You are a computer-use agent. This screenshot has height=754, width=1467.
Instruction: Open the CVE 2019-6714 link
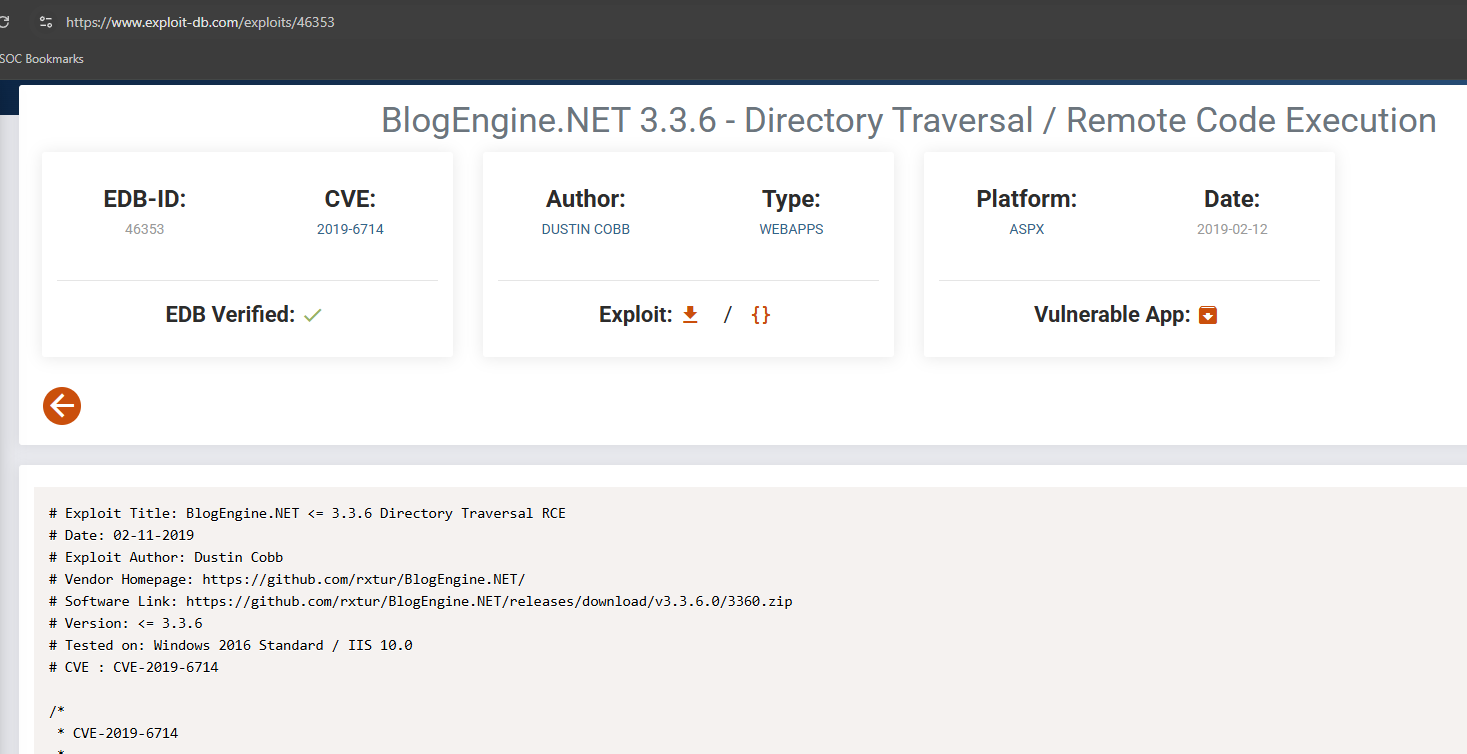(x=350, y=229)
